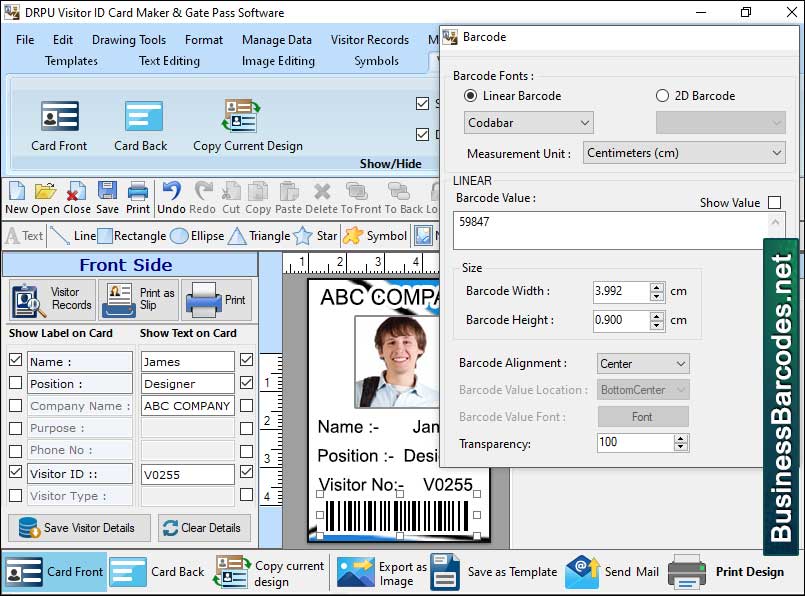Check the Show Value barcode option
The width and height of the screenshot is (805, 596).
(777, 202)
